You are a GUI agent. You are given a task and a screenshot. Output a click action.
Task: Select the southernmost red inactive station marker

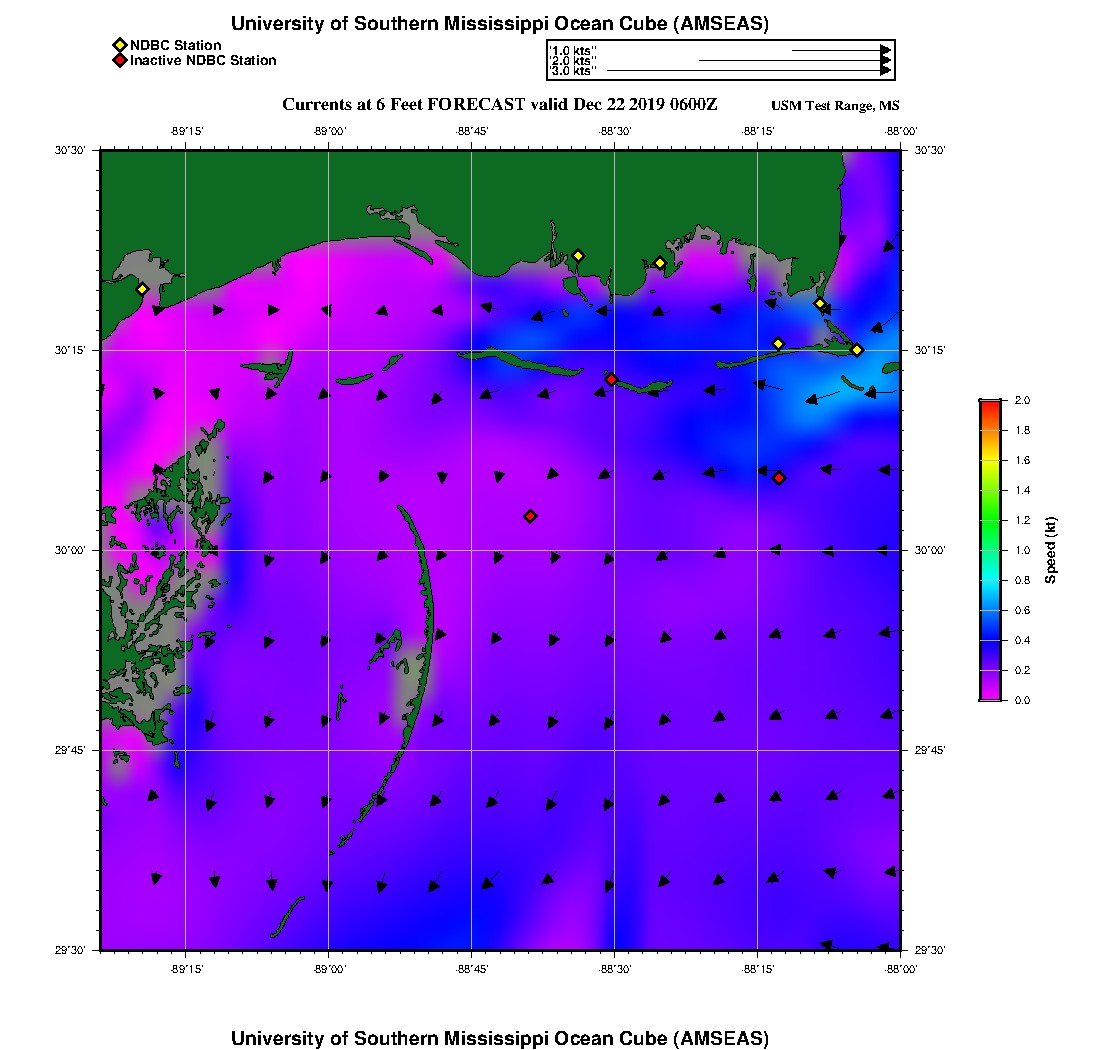coord(530,516)
